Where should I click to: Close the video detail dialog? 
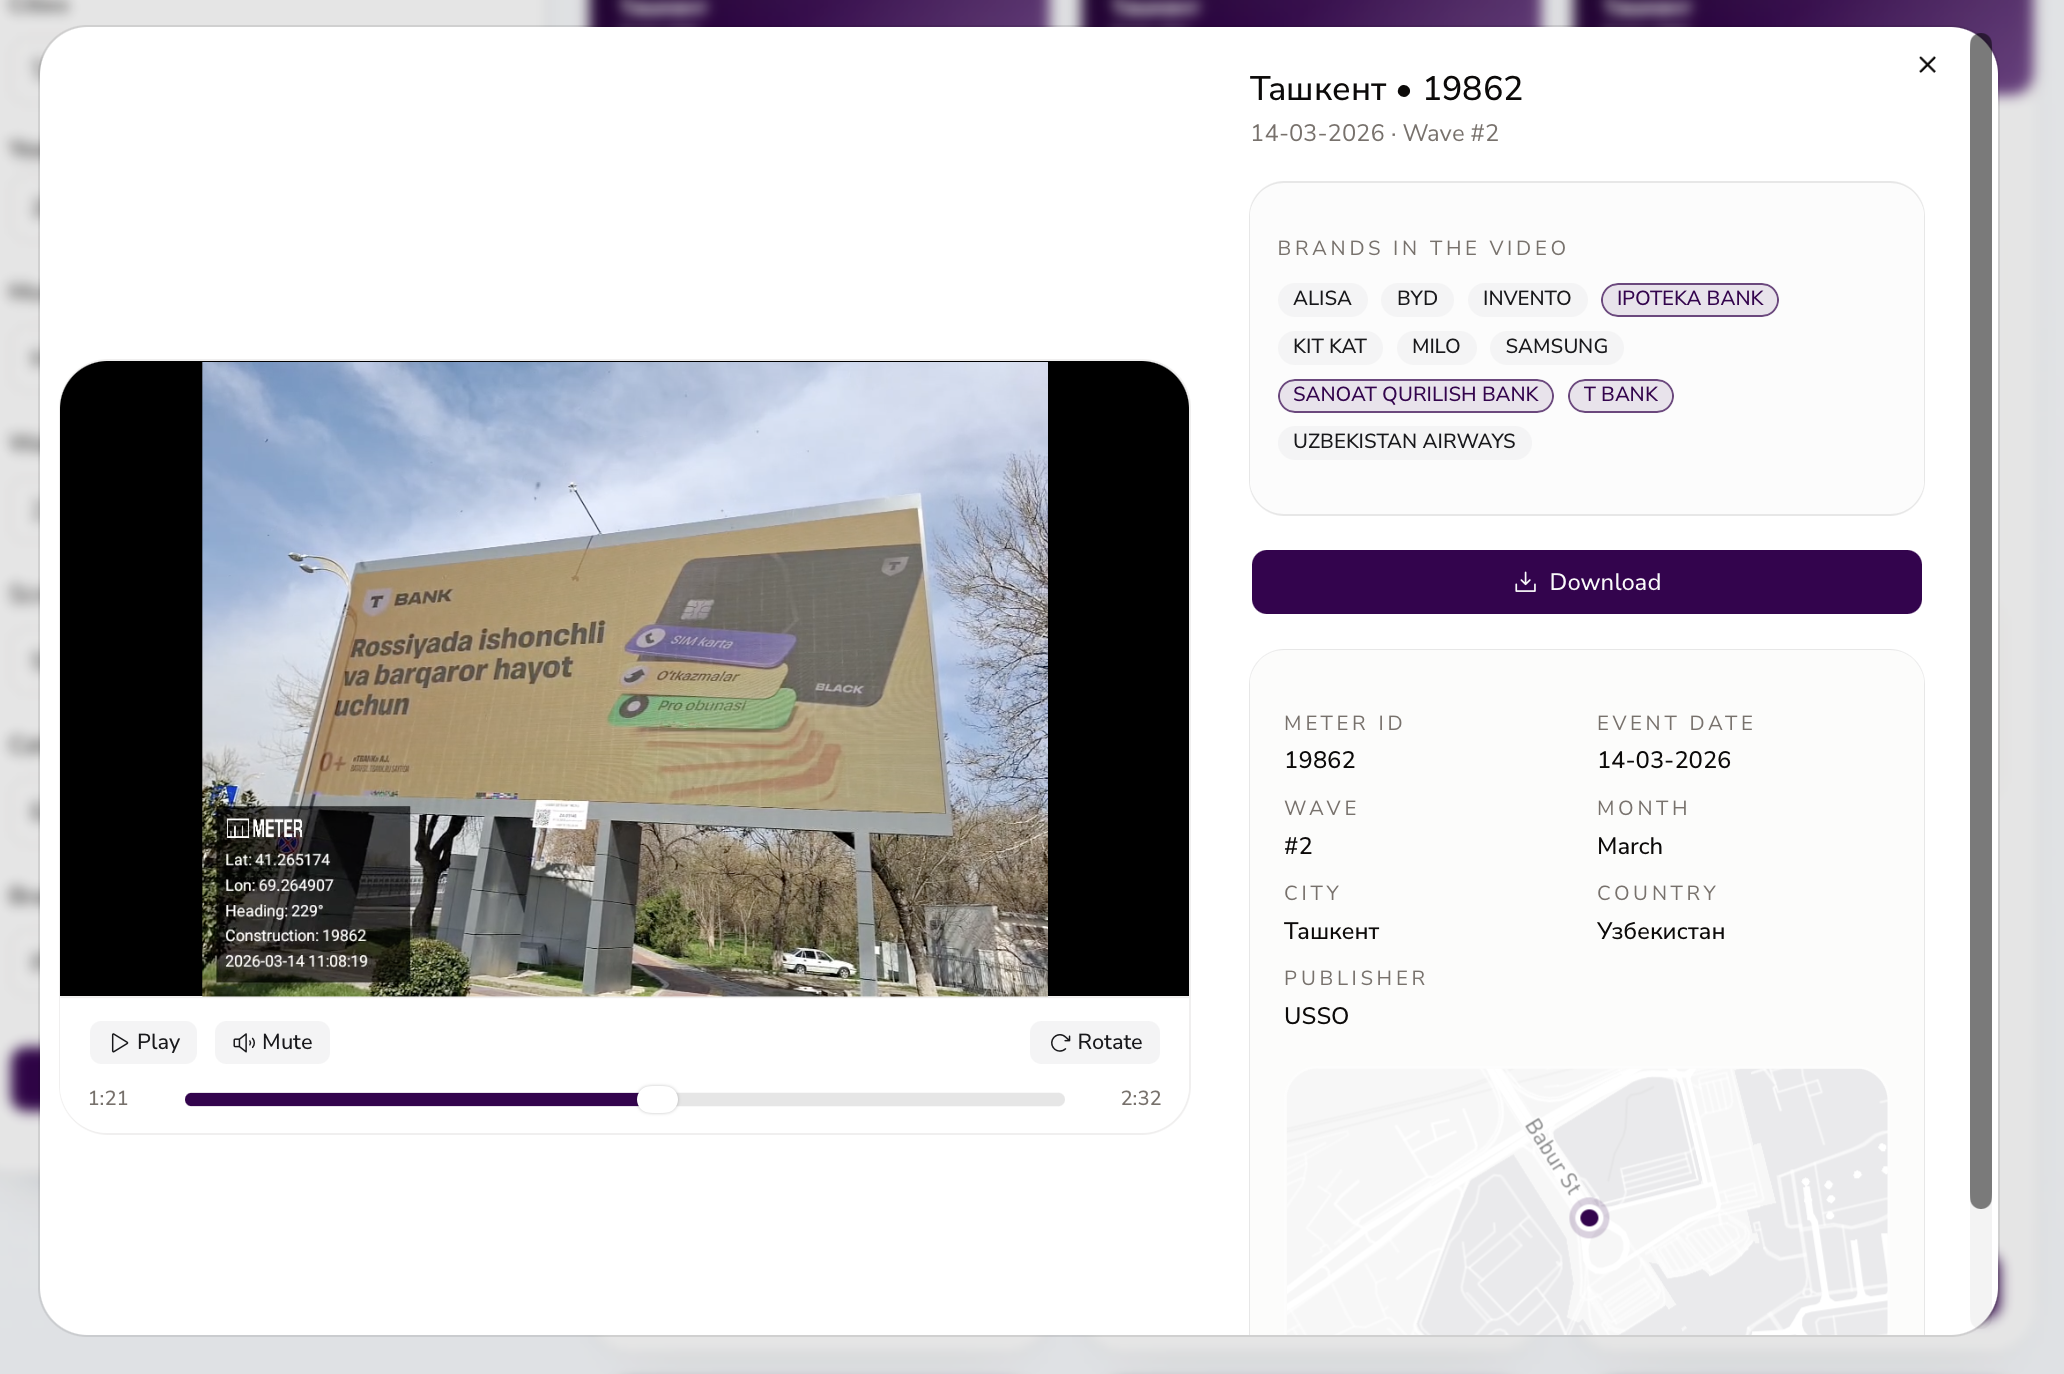point(1927,65)
